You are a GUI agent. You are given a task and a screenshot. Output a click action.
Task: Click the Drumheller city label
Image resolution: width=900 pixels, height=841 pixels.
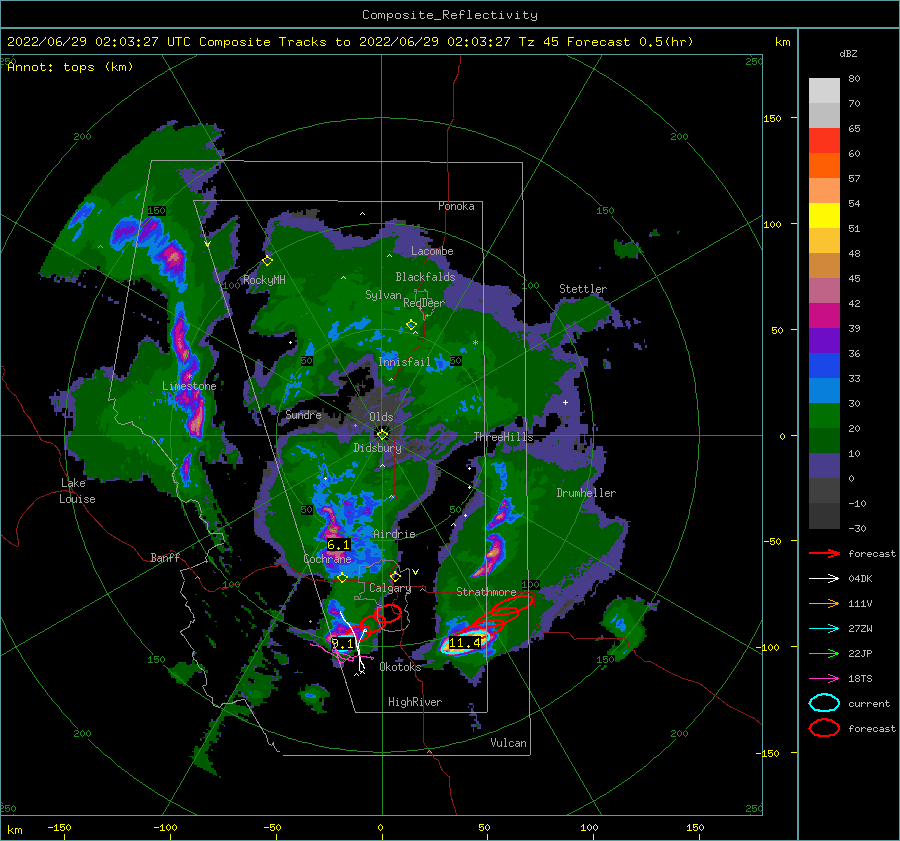[x=586, y=493]
